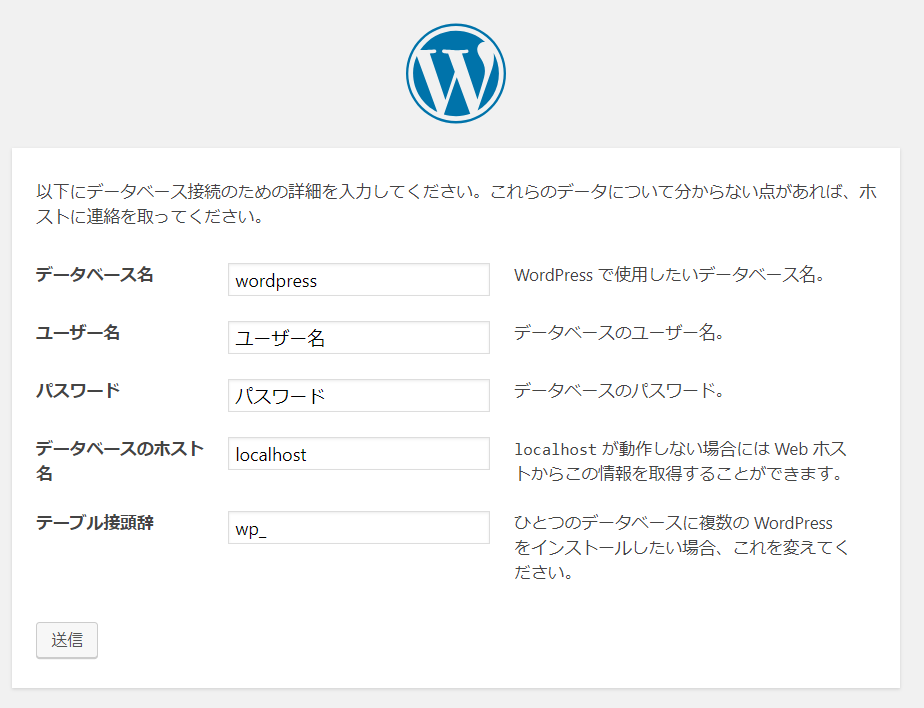Focus the localhost database host field
The height and width of the screenshot is (708, 924).
tap(359, 453)
